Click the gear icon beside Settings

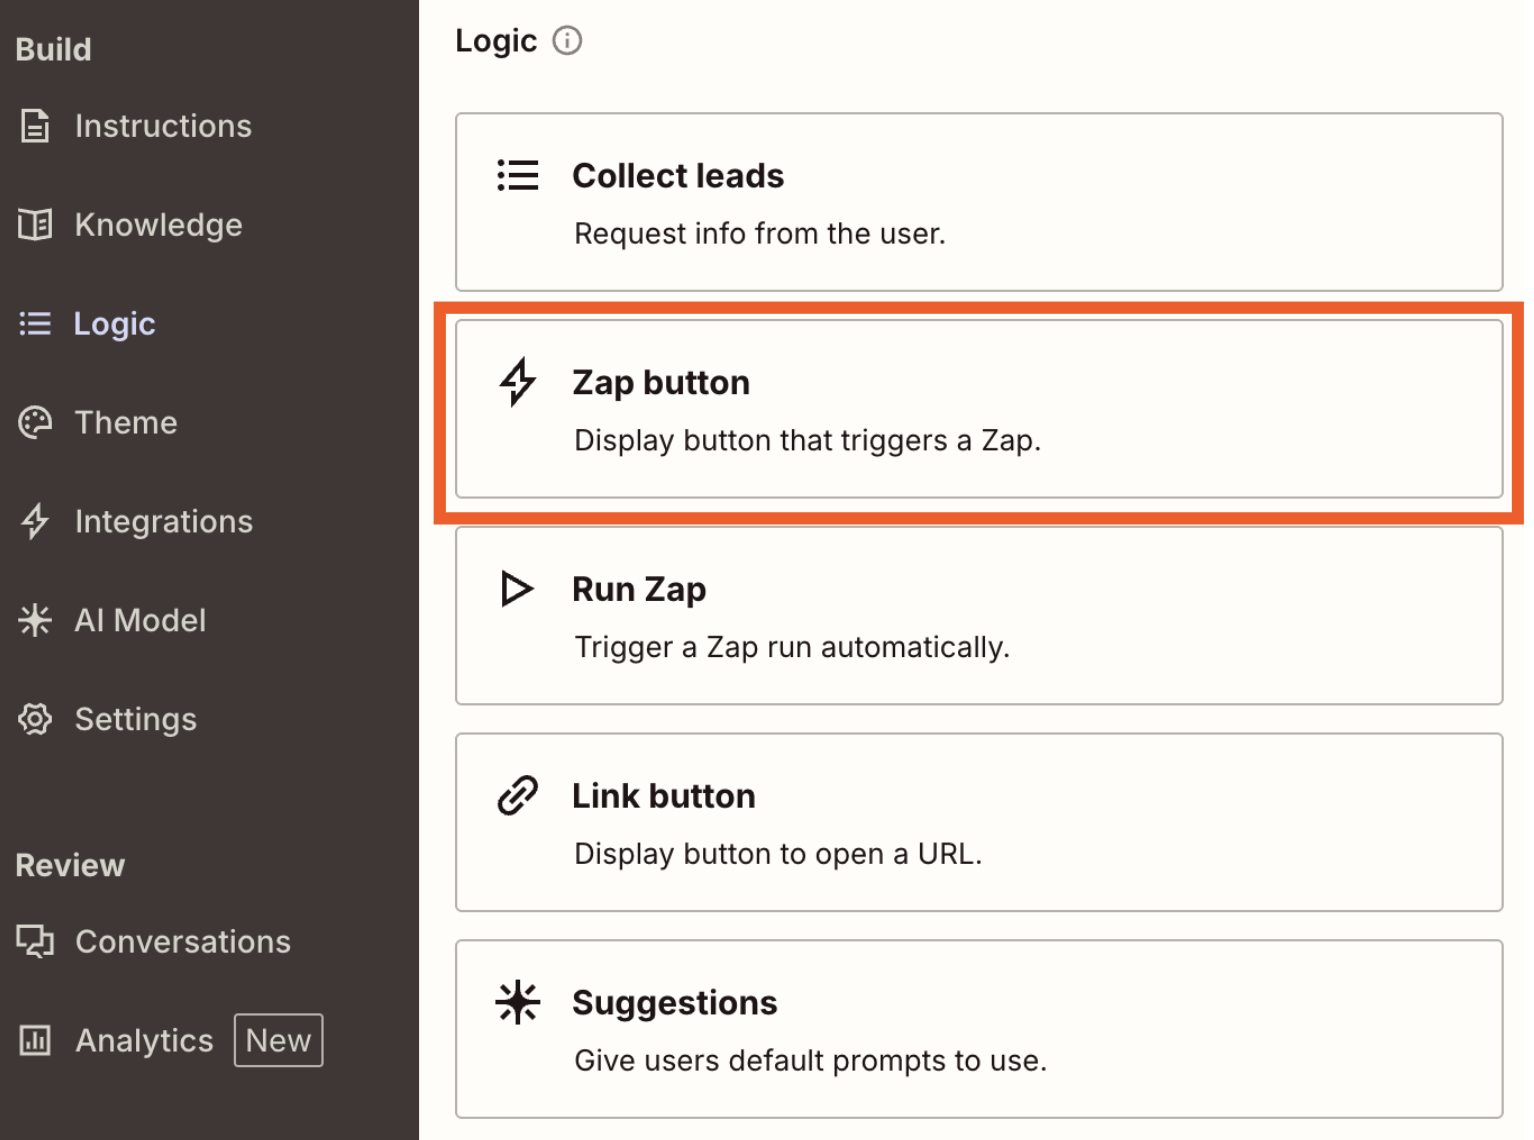click(x=34, y=719)
